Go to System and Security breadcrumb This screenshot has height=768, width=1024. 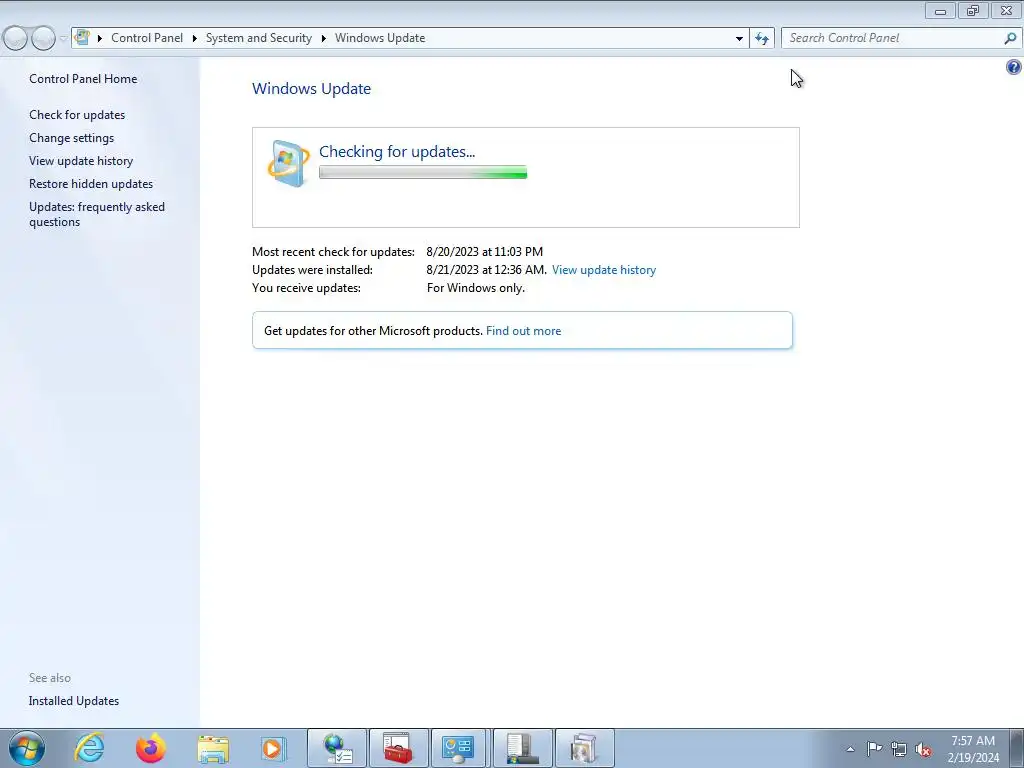(259, 38)
